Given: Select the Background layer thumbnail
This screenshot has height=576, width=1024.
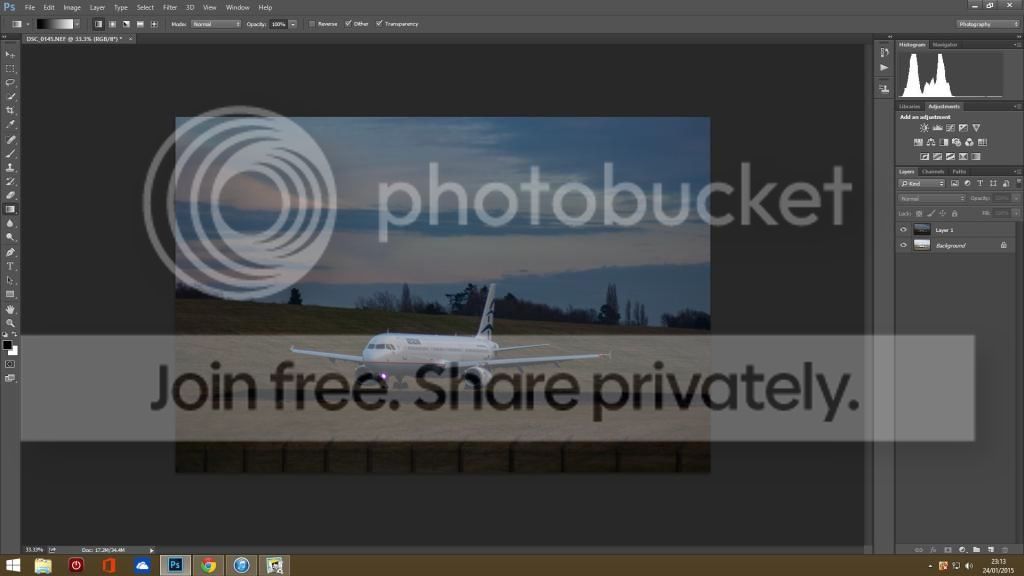Looking at the screenshot, I should tap(921, 245).
